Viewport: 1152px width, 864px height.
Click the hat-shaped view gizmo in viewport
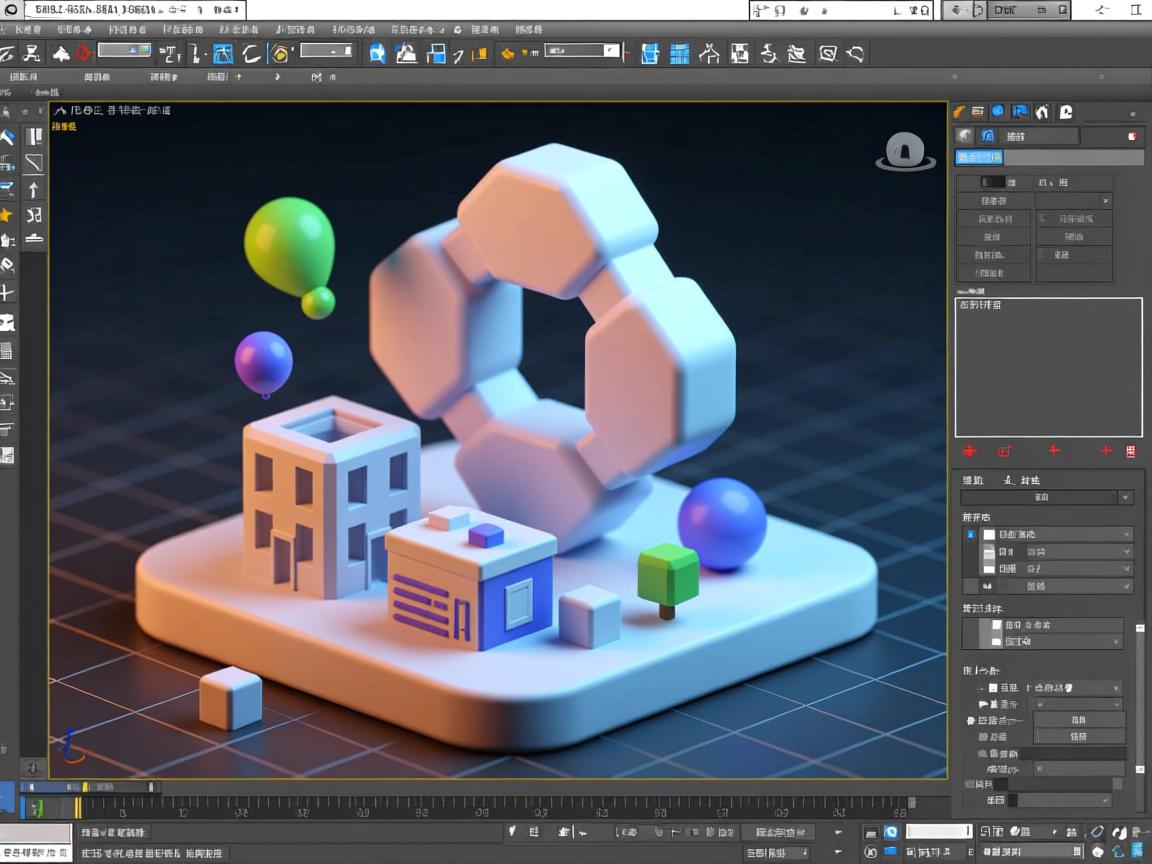point(905,152)
